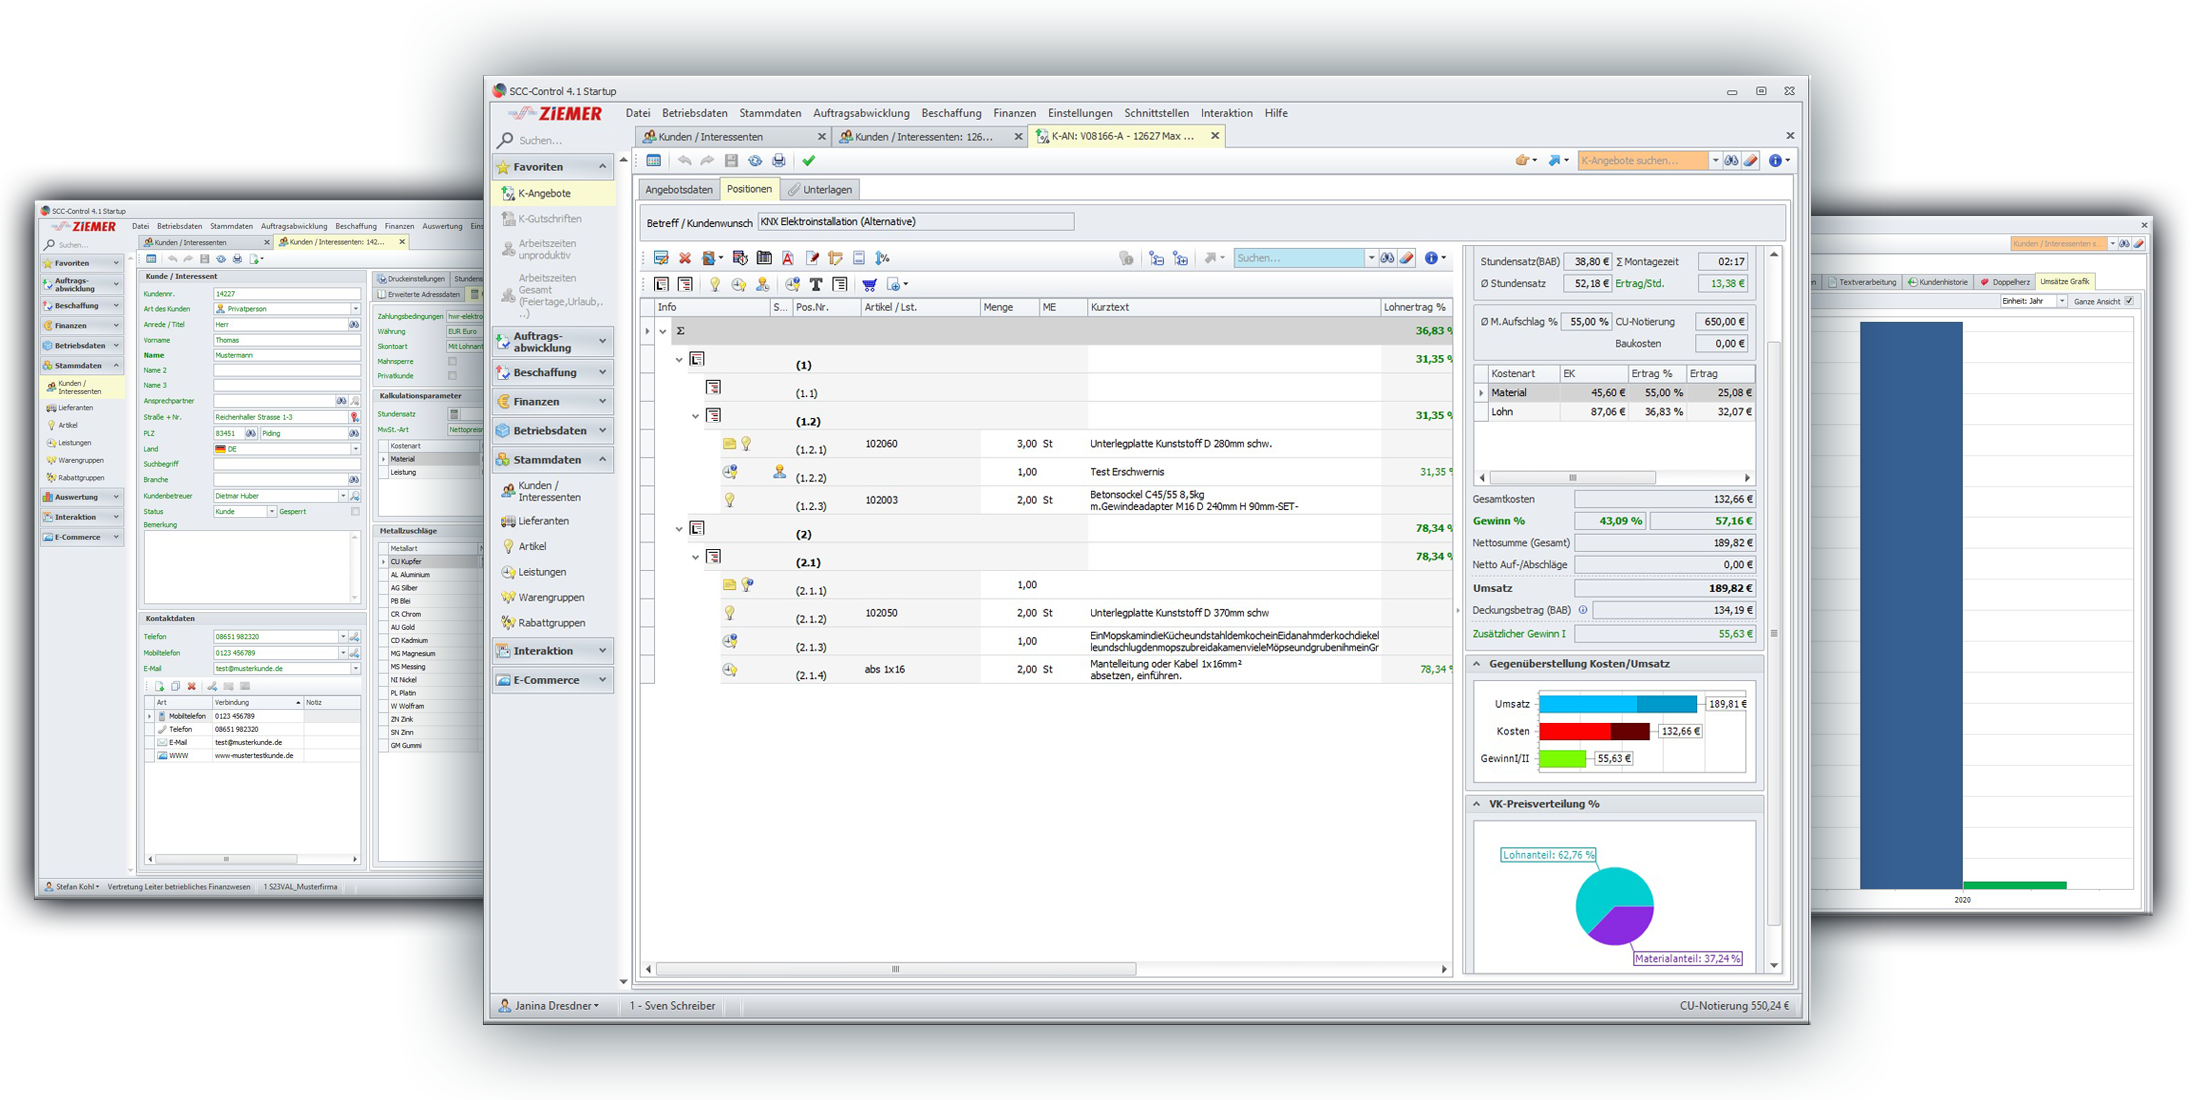Click Stefan Kohl user button in left window
This screenshot has width=2200, height=1100.
71,887
